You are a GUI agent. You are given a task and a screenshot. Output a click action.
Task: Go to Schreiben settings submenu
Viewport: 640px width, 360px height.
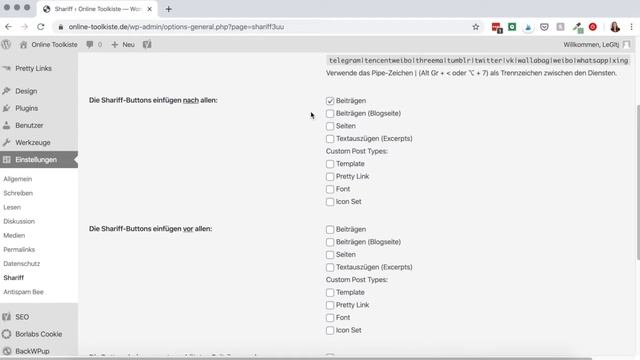(x=18, y=193)
